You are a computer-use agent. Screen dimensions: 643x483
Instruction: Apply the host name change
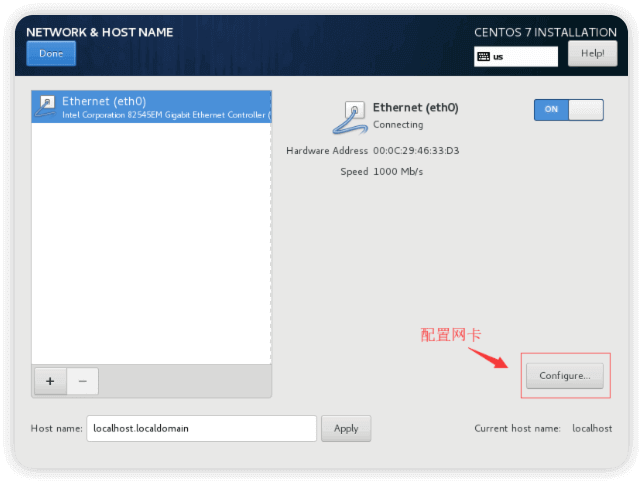pos(346,428)
